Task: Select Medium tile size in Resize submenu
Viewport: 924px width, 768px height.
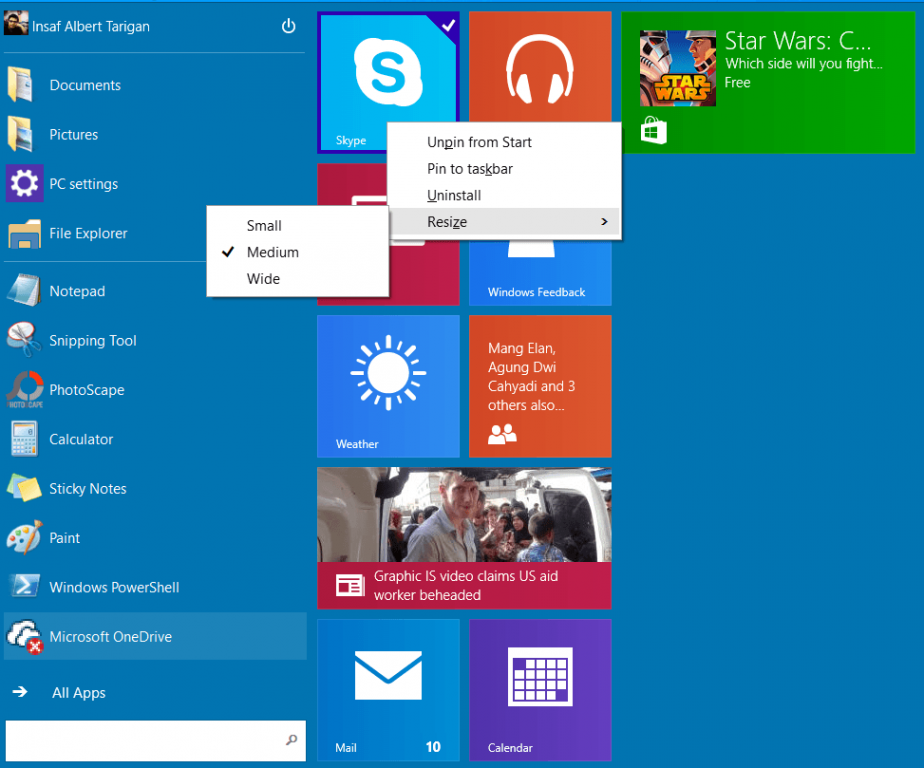Action: (x=272, y=252)
